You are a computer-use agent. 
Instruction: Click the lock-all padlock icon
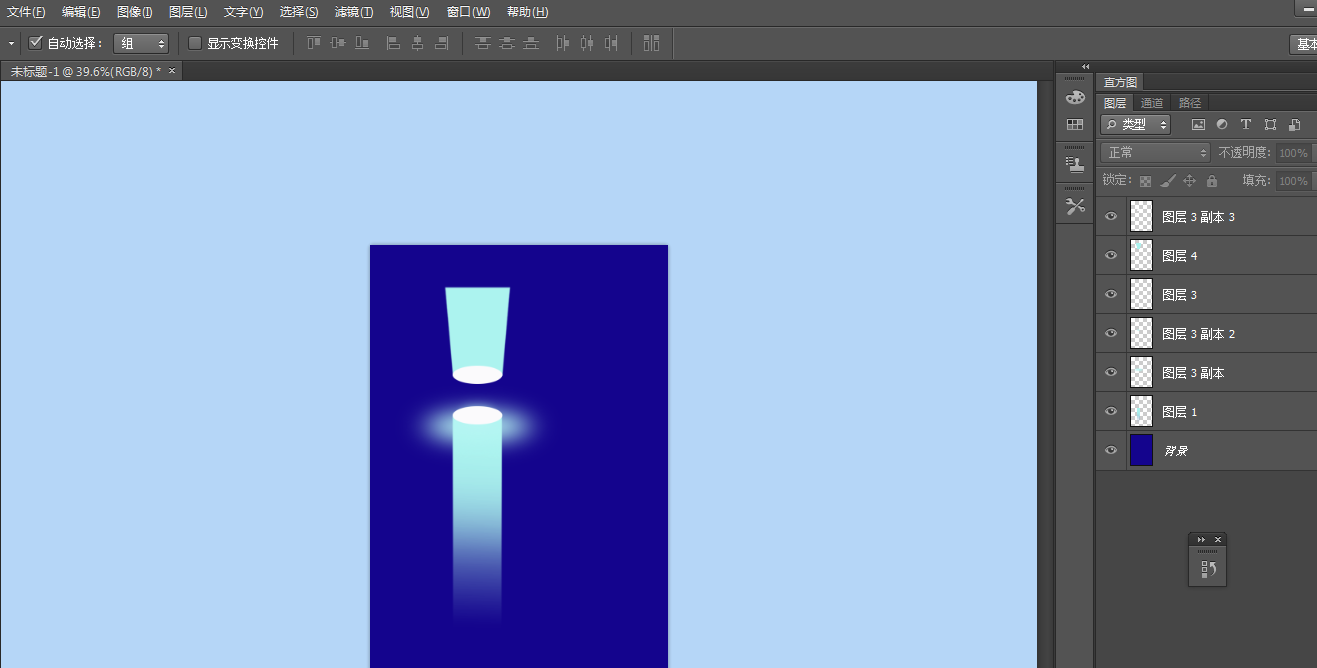tap(1212, 181)
